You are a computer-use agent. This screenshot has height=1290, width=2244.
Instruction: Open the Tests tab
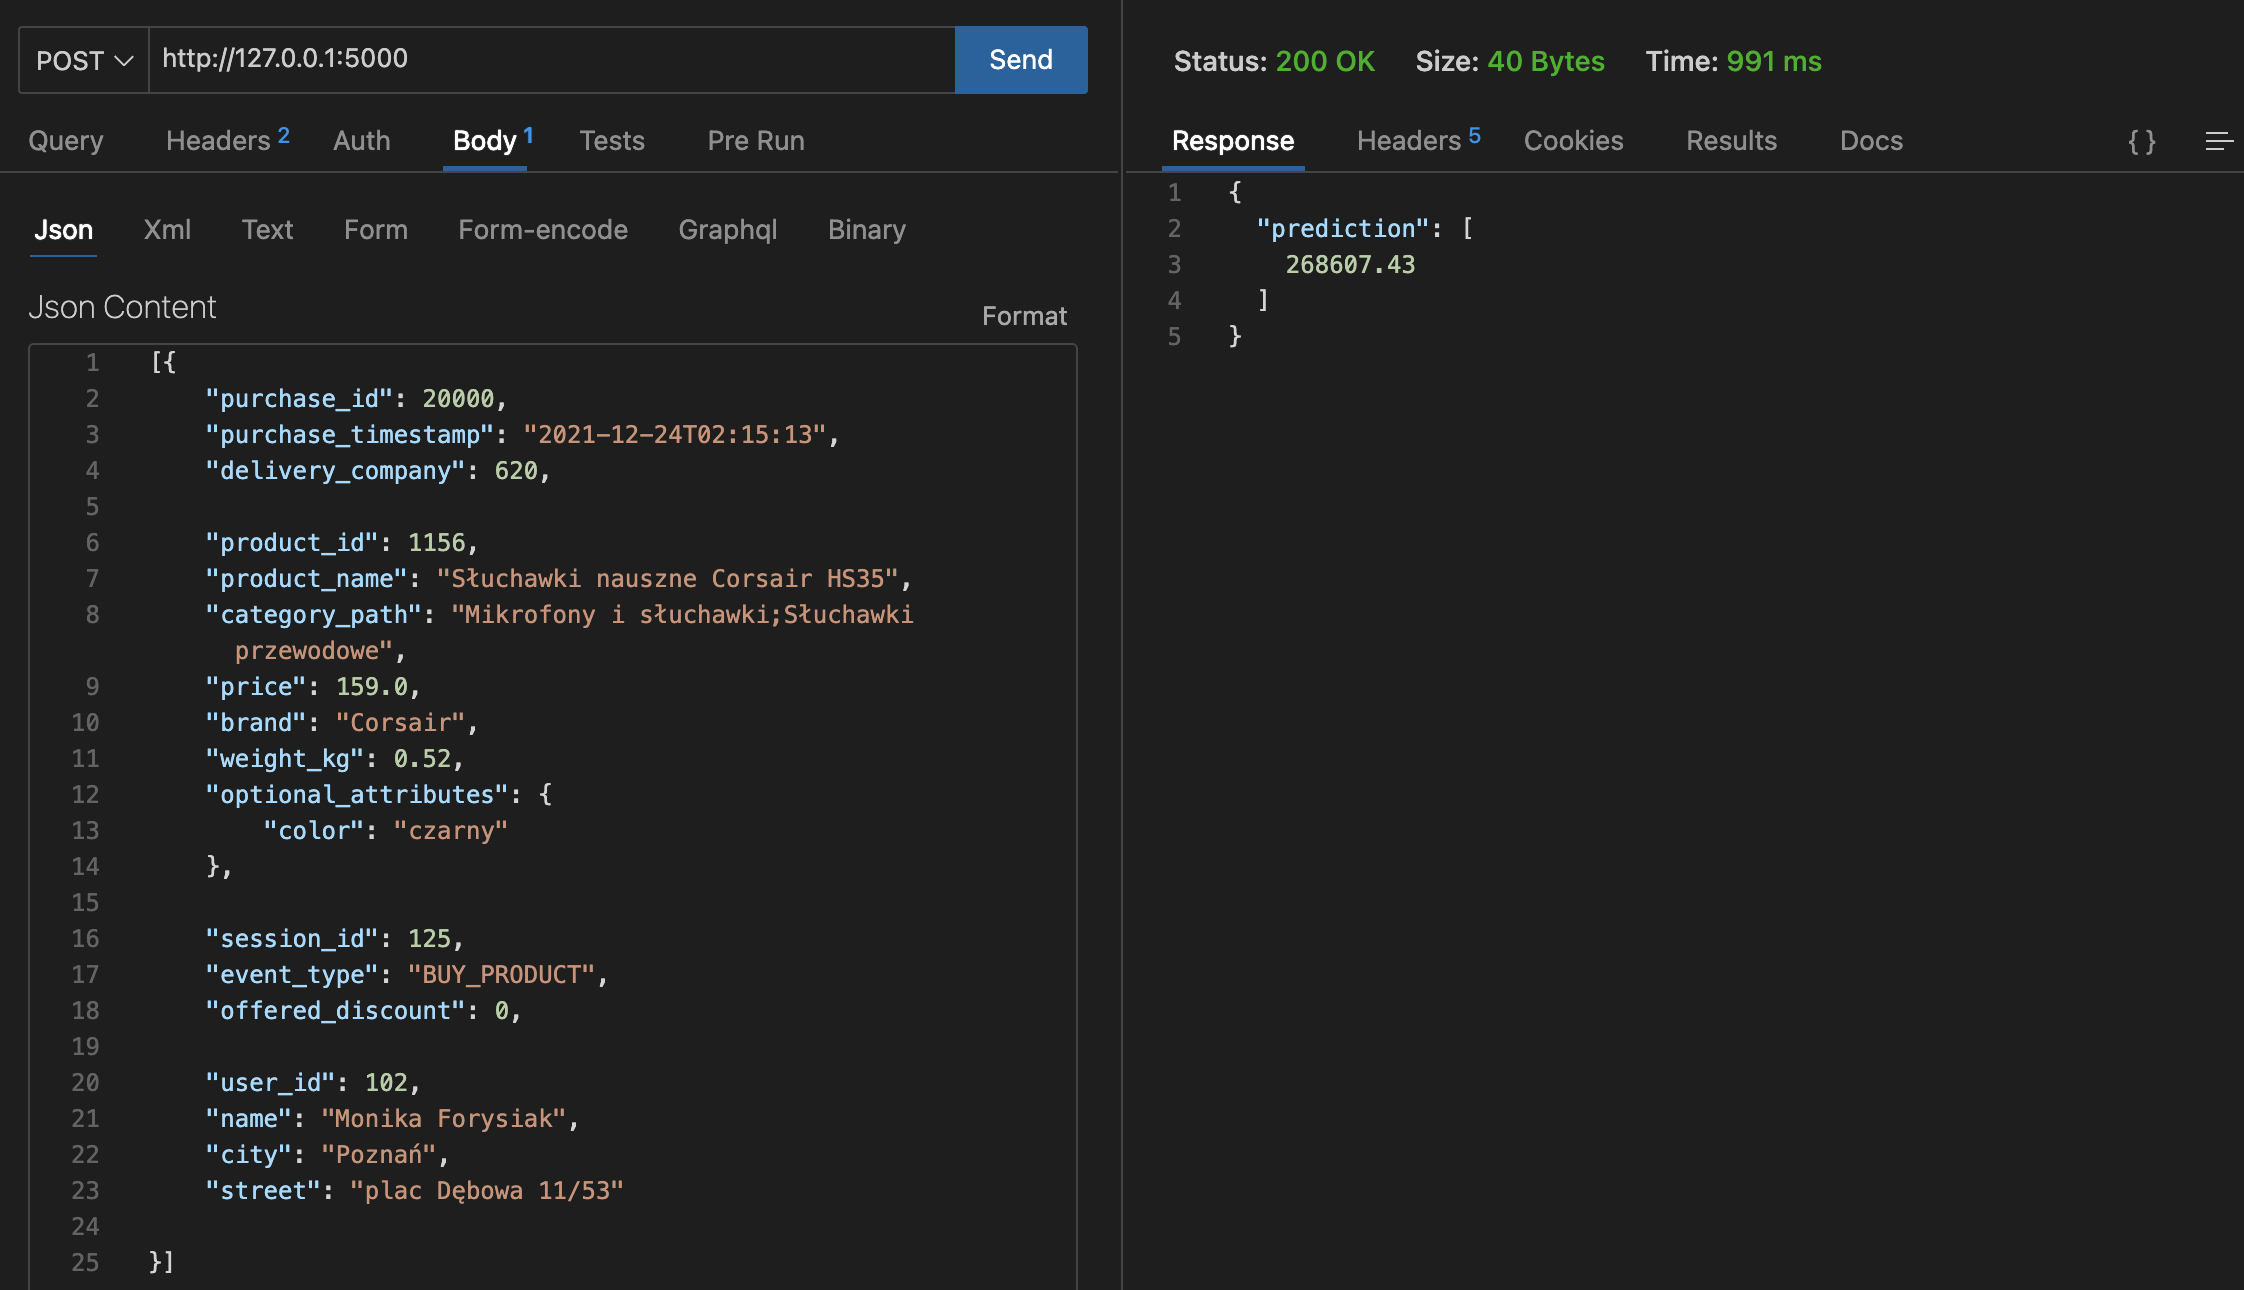(x=612, y=141)
